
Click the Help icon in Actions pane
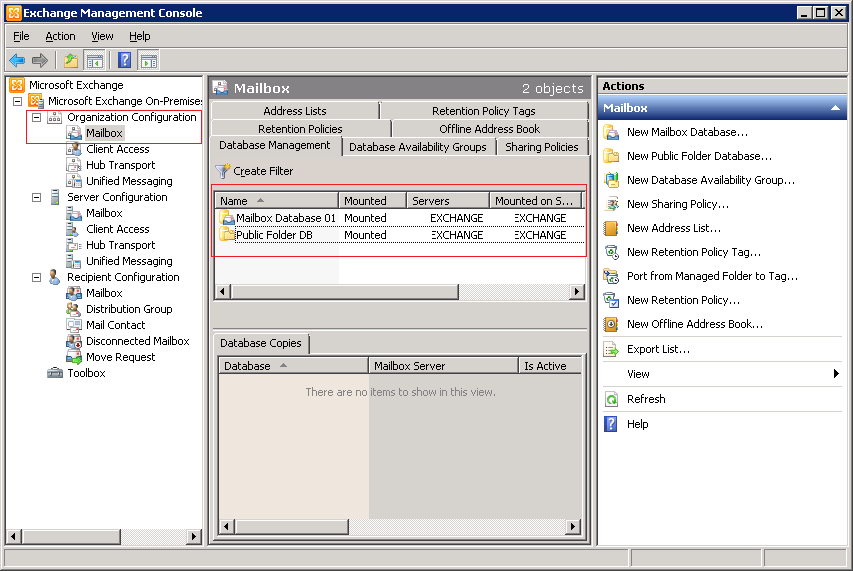pyautogui.click(x=611, y=424)
